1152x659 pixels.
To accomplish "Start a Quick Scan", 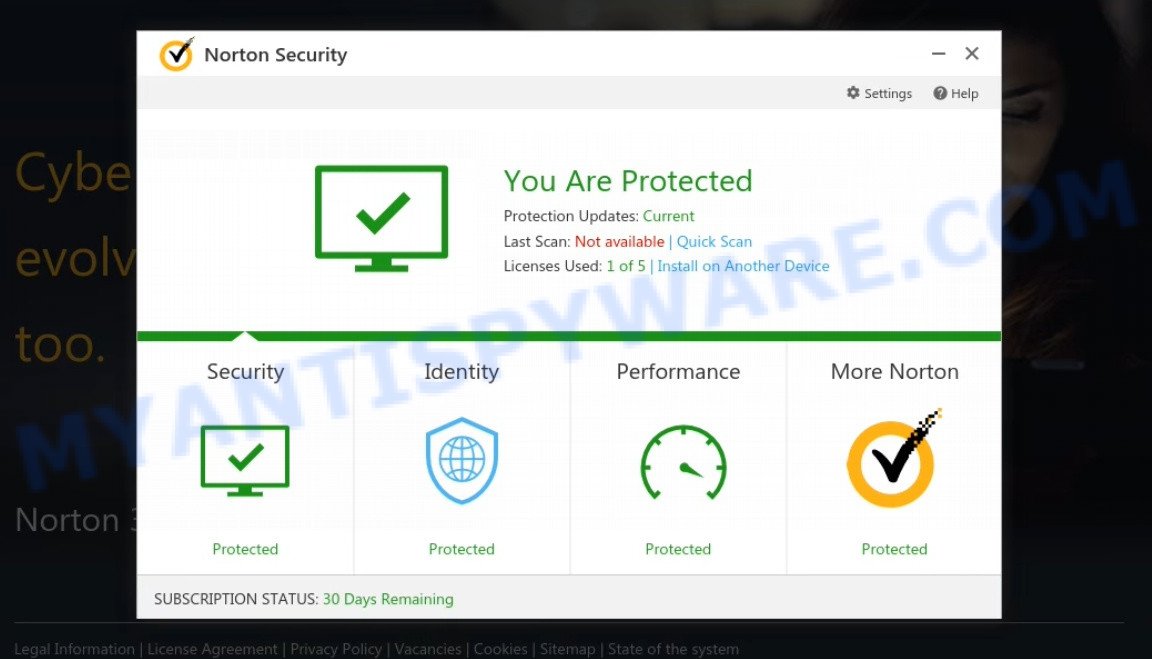I will 714,241.
